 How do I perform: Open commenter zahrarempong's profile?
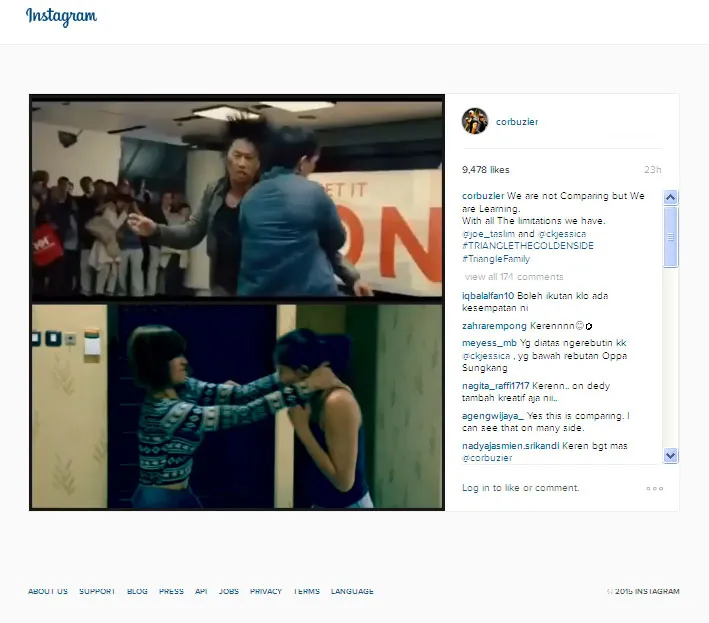[494, 326]
